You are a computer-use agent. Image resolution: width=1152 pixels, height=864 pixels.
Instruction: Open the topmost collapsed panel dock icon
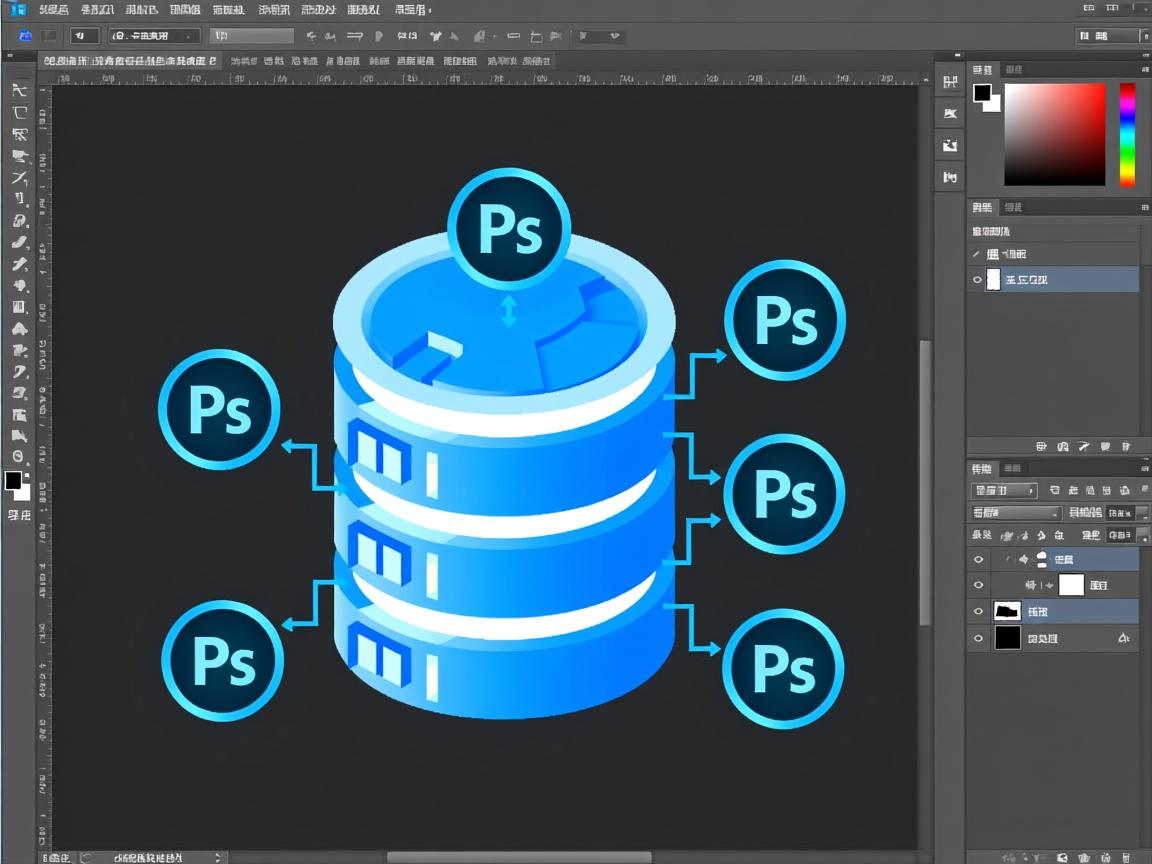point(949,83)
